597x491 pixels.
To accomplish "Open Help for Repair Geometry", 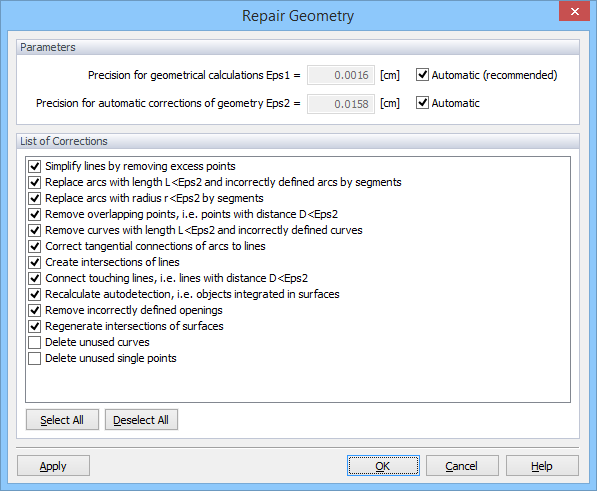I will coord(542,466).
